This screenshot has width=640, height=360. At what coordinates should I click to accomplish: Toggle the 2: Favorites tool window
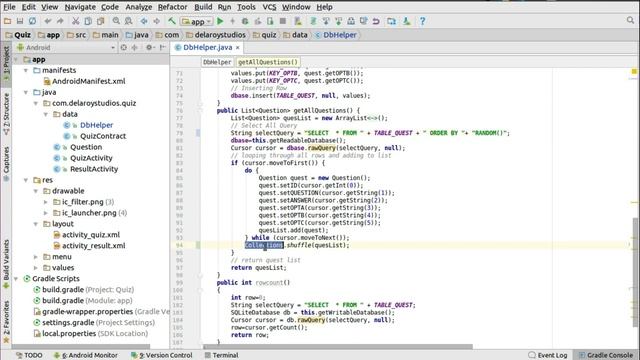point(6,322)
